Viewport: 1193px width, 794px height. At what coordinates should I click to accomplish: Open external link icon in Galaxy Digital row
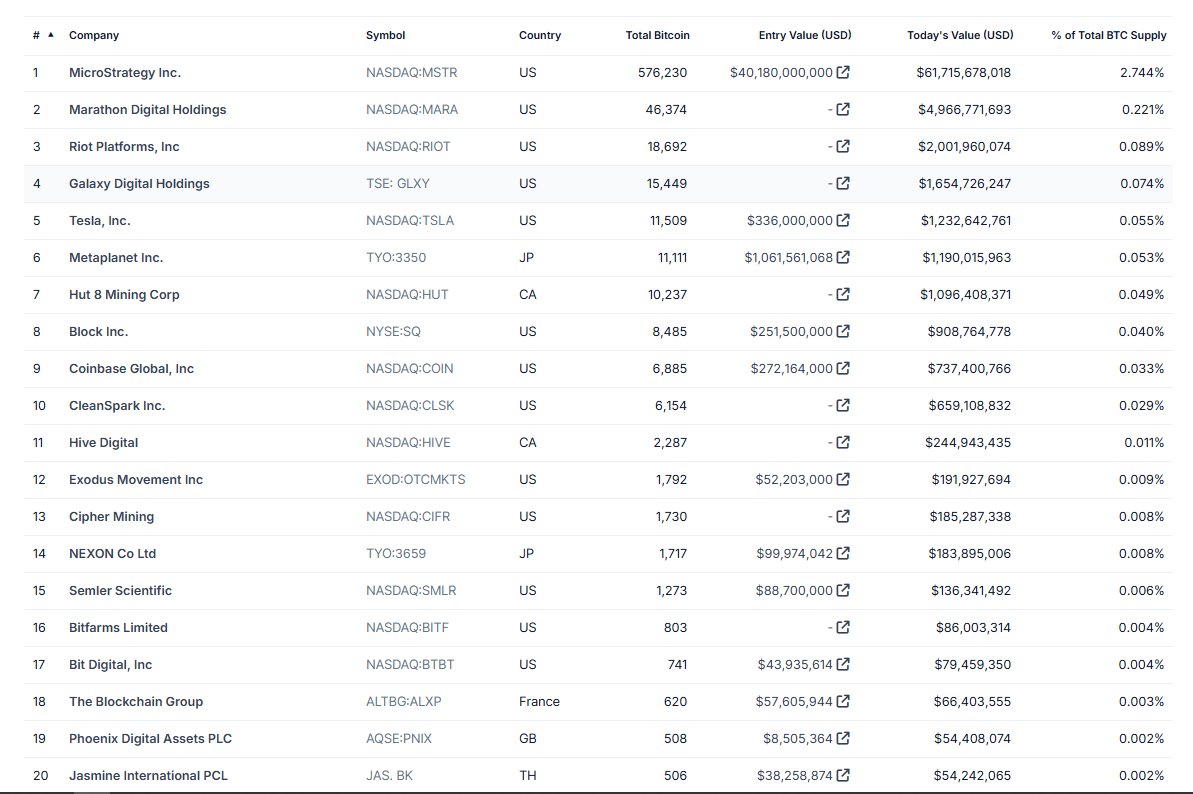click(843, 183)
